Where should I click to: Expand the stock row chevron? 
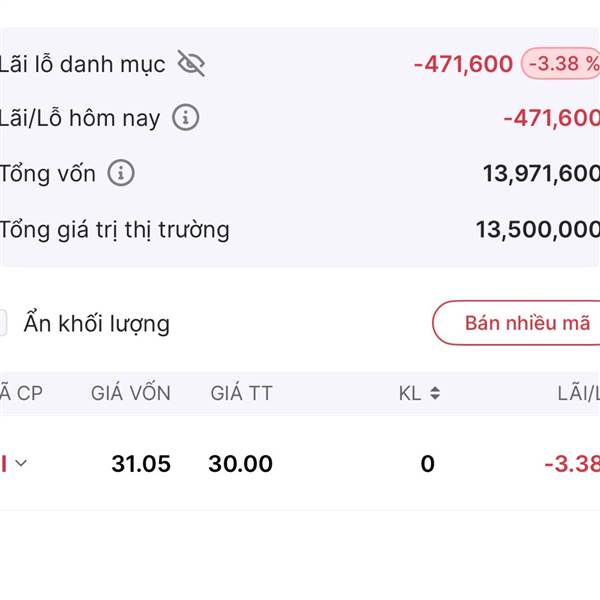pos(21,463)
